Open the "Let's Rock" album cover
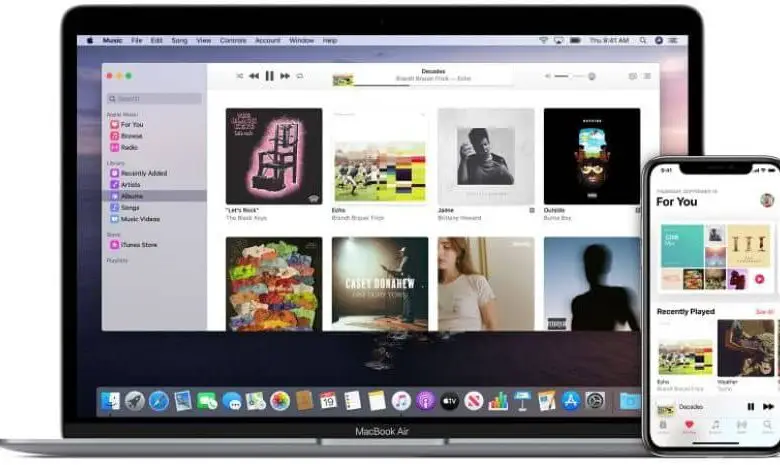Image resolution: width=780 pixels, height=465 pixels. [274, 156]
